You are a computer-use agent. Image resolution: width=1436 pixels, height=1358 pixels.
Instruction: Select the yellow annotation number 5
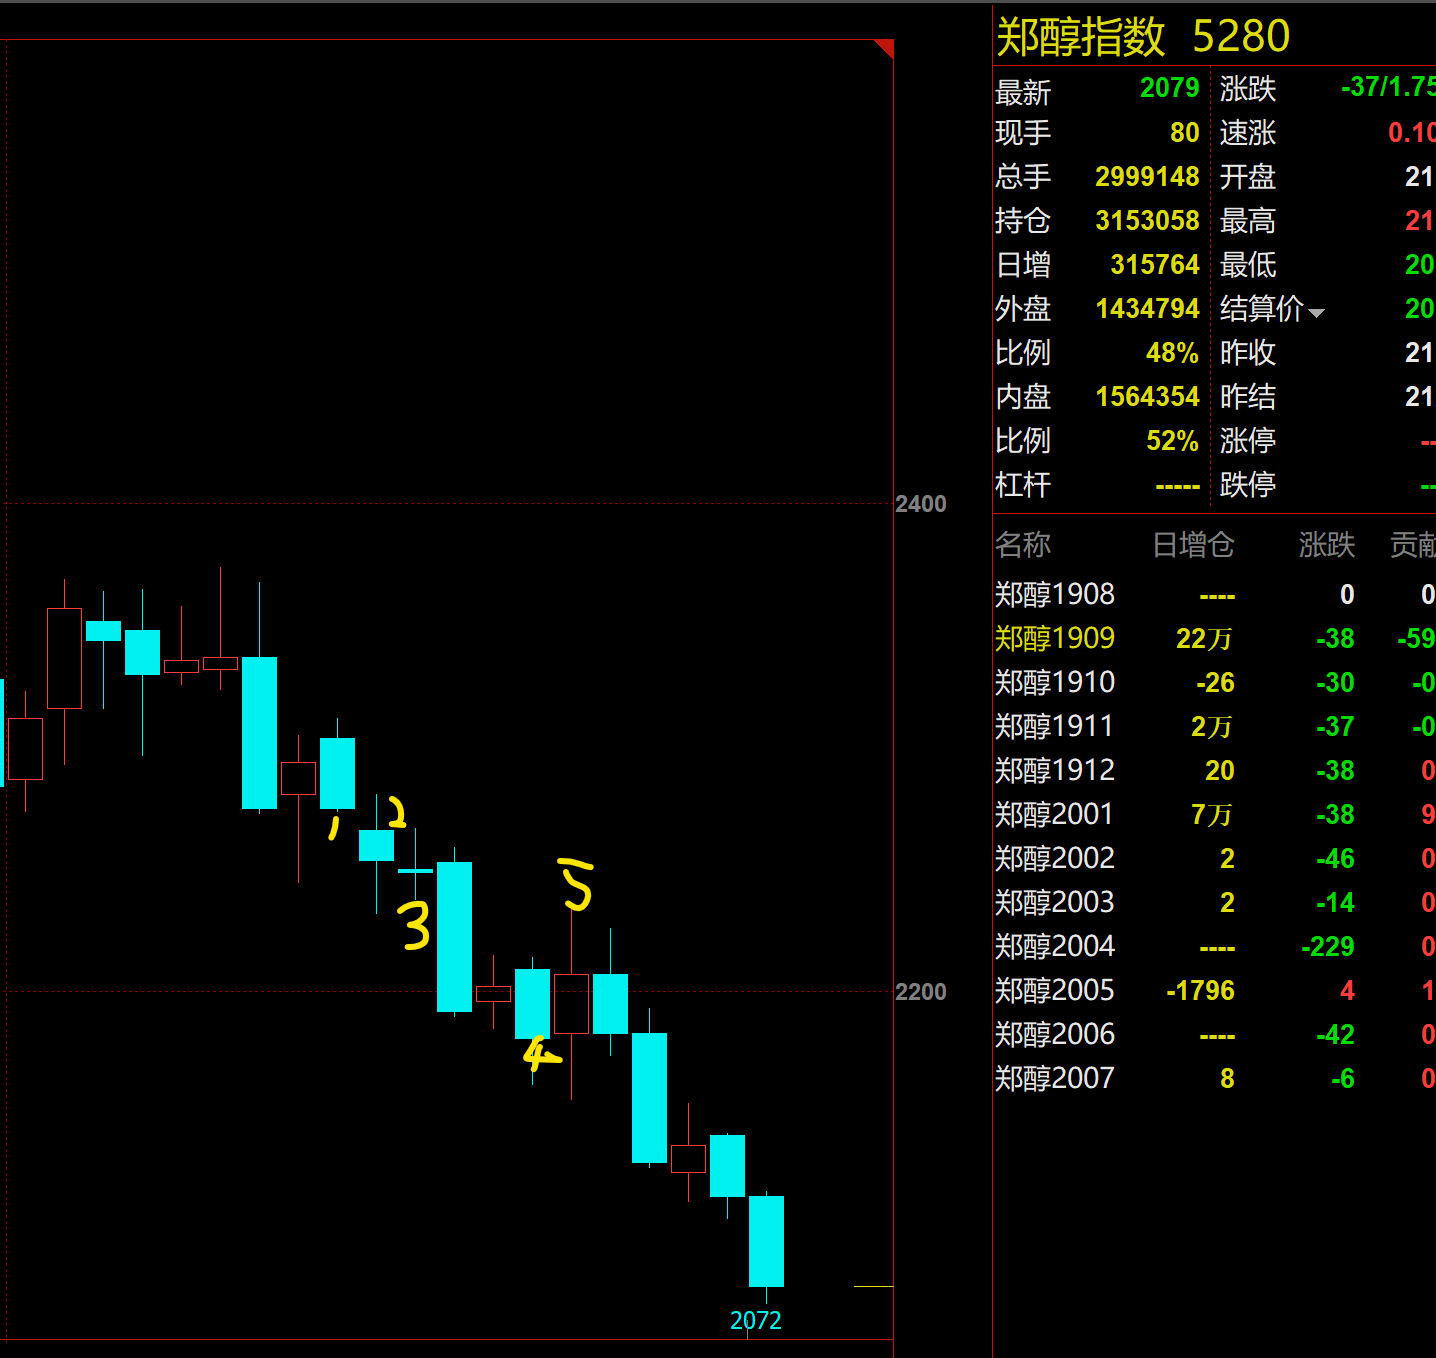point(577,884)
